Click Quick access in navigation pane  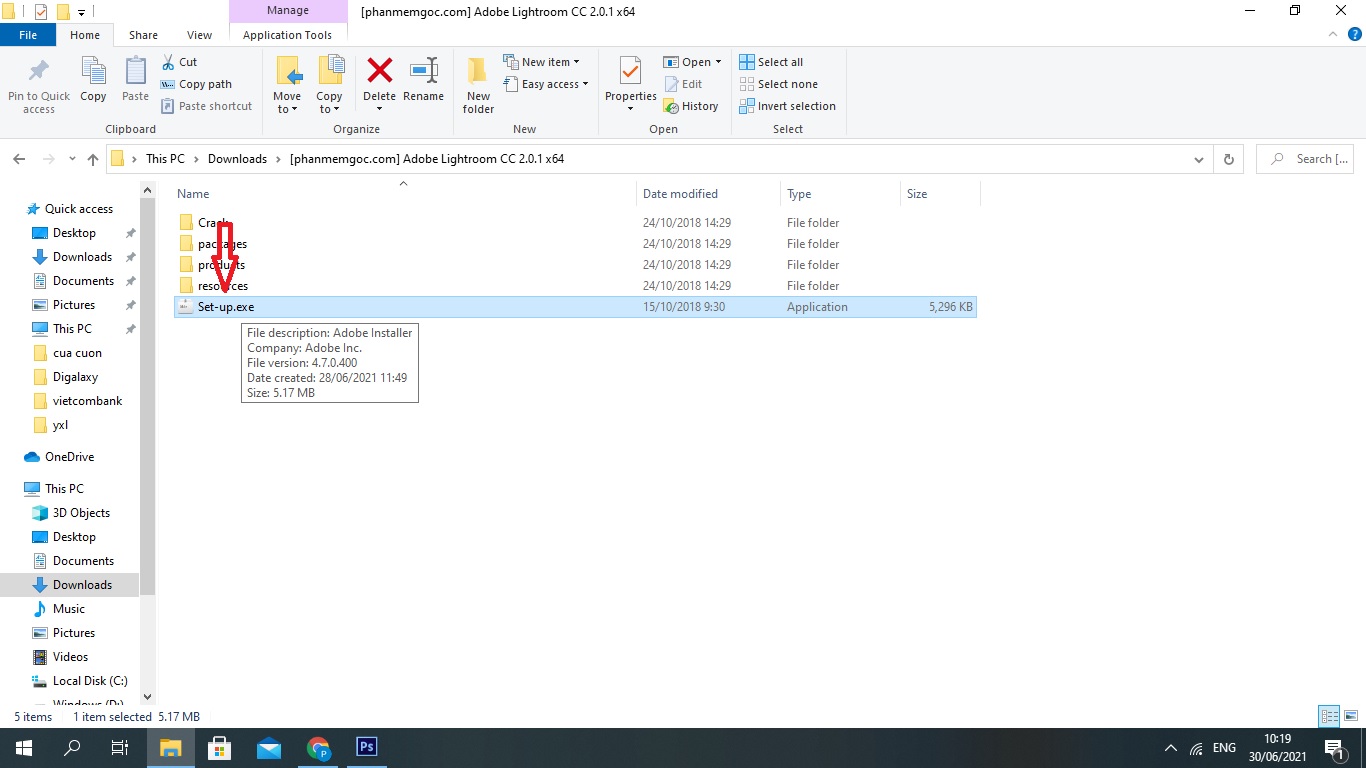[x=78, y=209]
